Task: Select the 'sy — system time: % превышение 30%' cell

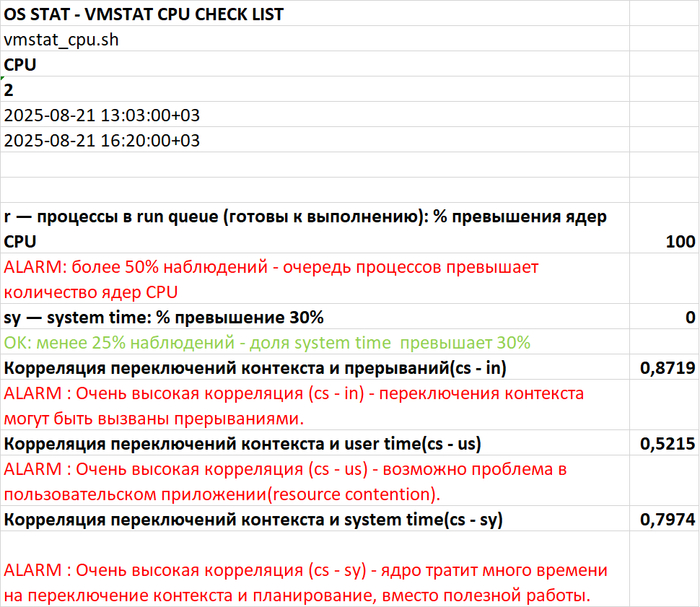Action: pyautogui.click(x=165, y=318)
